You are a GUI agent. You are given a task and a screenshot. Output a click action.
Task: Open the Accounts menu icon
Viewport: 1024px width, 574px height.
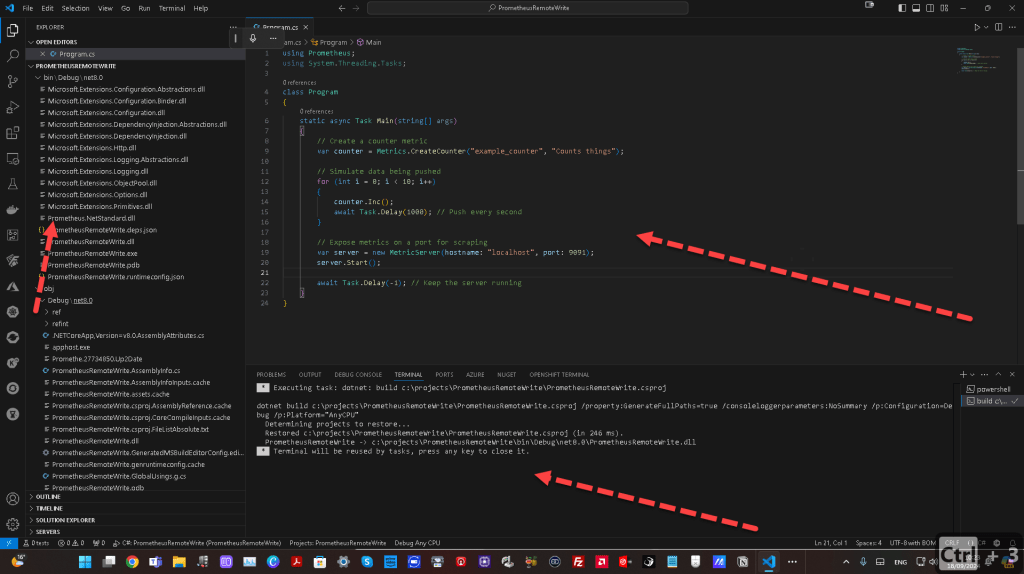[x=12, y=499]
